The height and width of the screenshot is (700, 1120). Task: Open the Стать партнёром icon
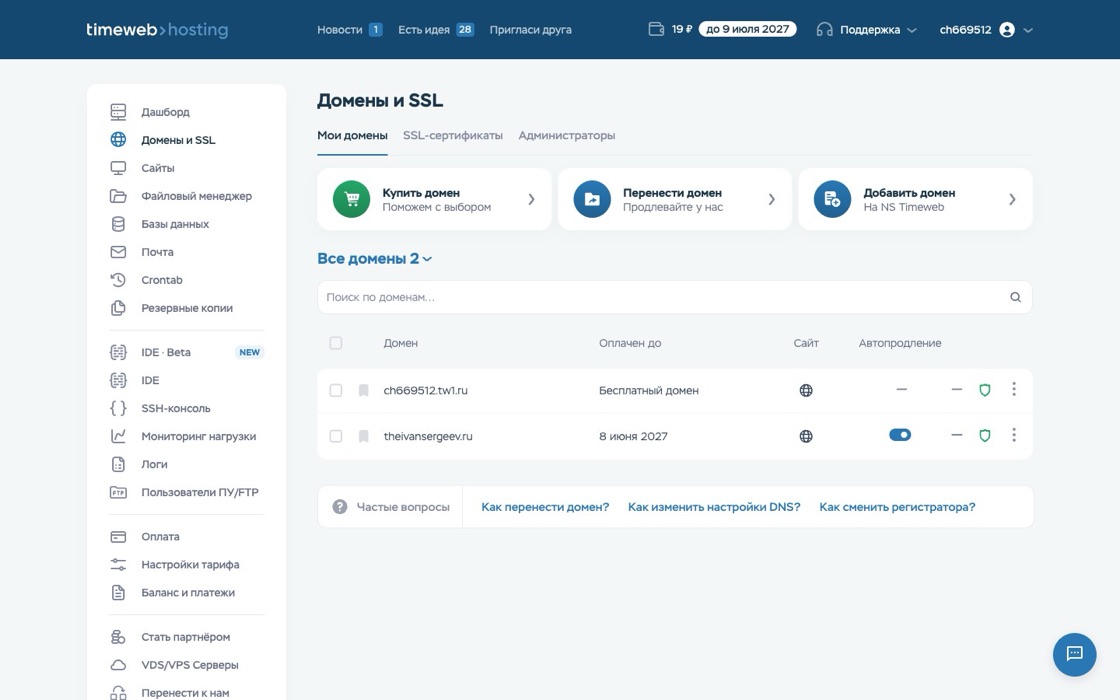[118, 636]
